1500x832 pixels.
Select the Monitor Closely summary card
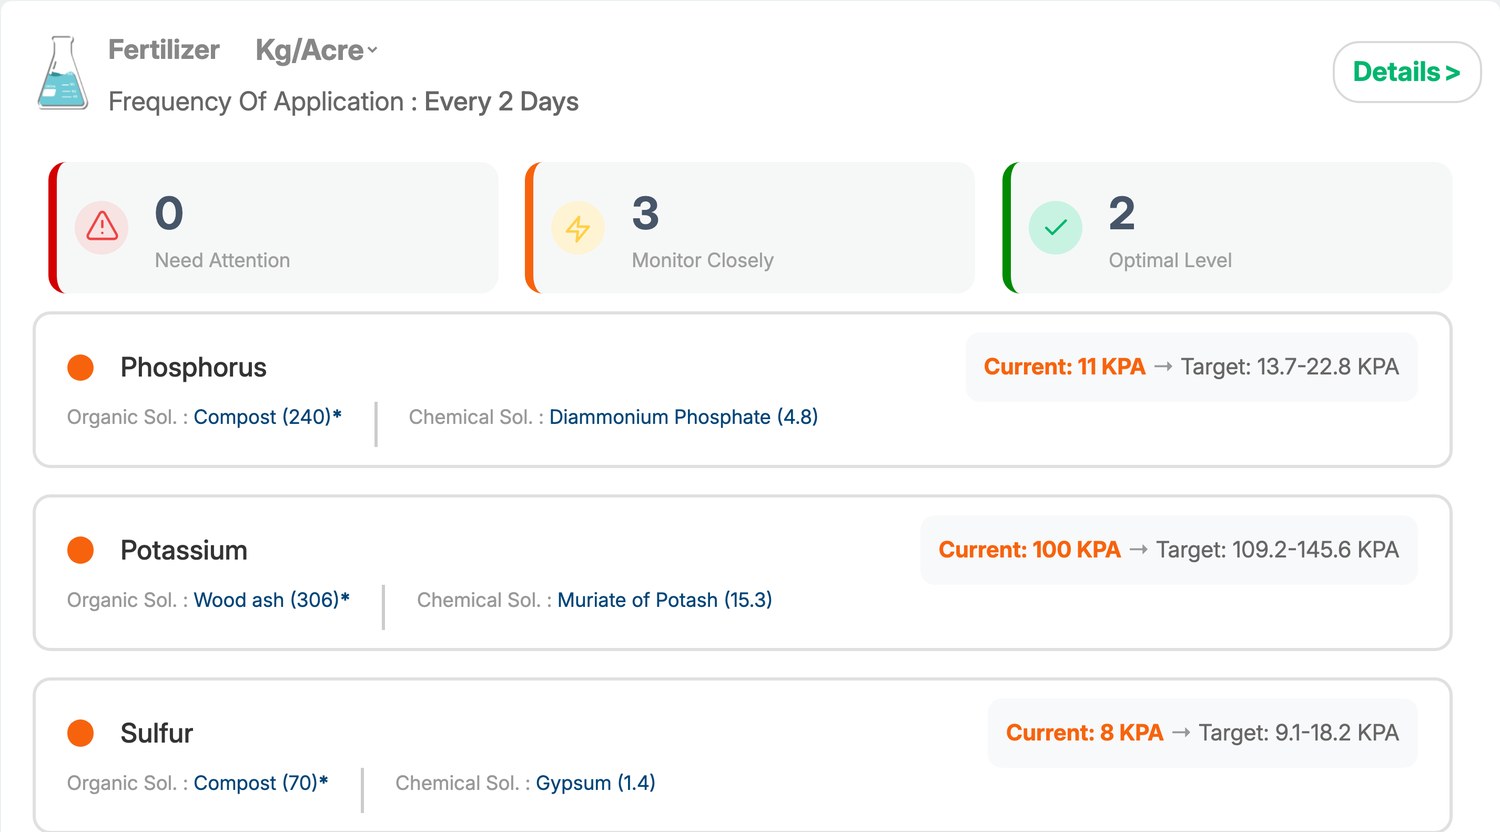pyautogui.click(x=750, y=227)
